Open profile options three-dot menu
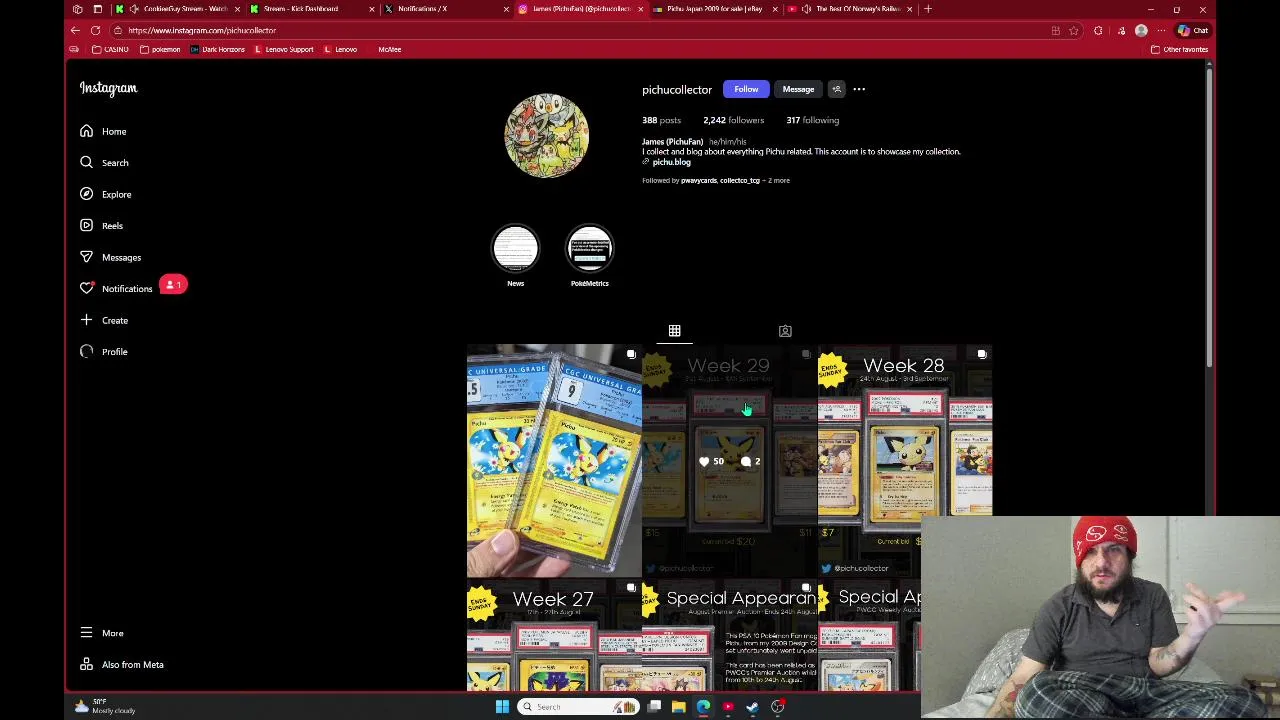The height and width of the screenshot is (720, 1280). (x=859, y=89)
